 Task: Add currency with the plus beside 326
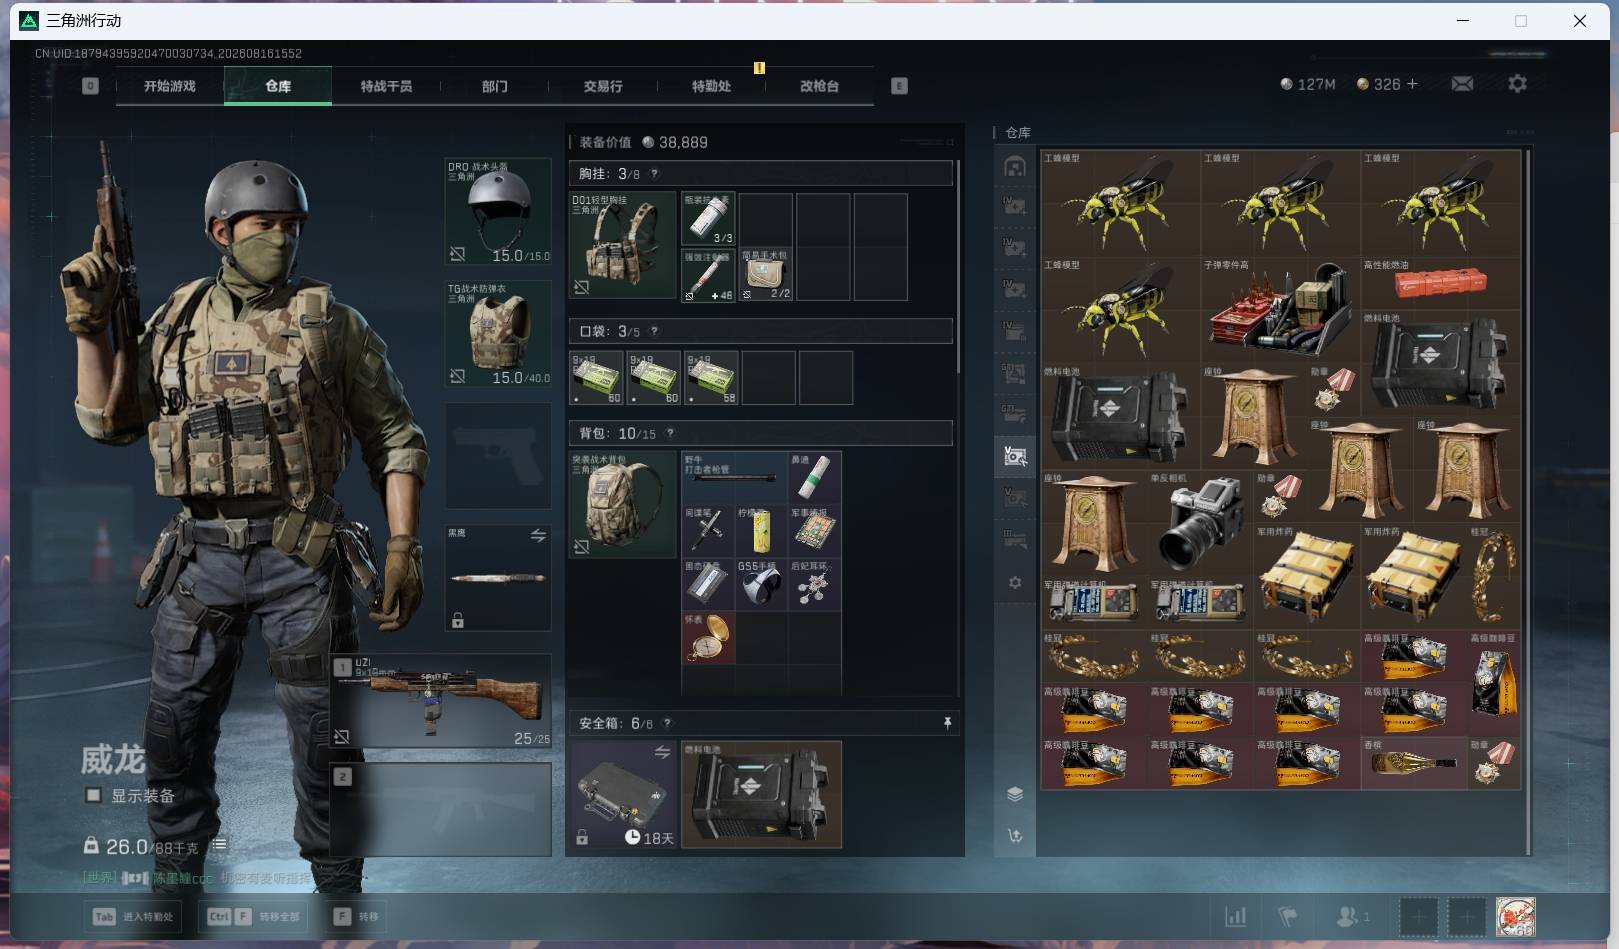tap(1412, 84)
